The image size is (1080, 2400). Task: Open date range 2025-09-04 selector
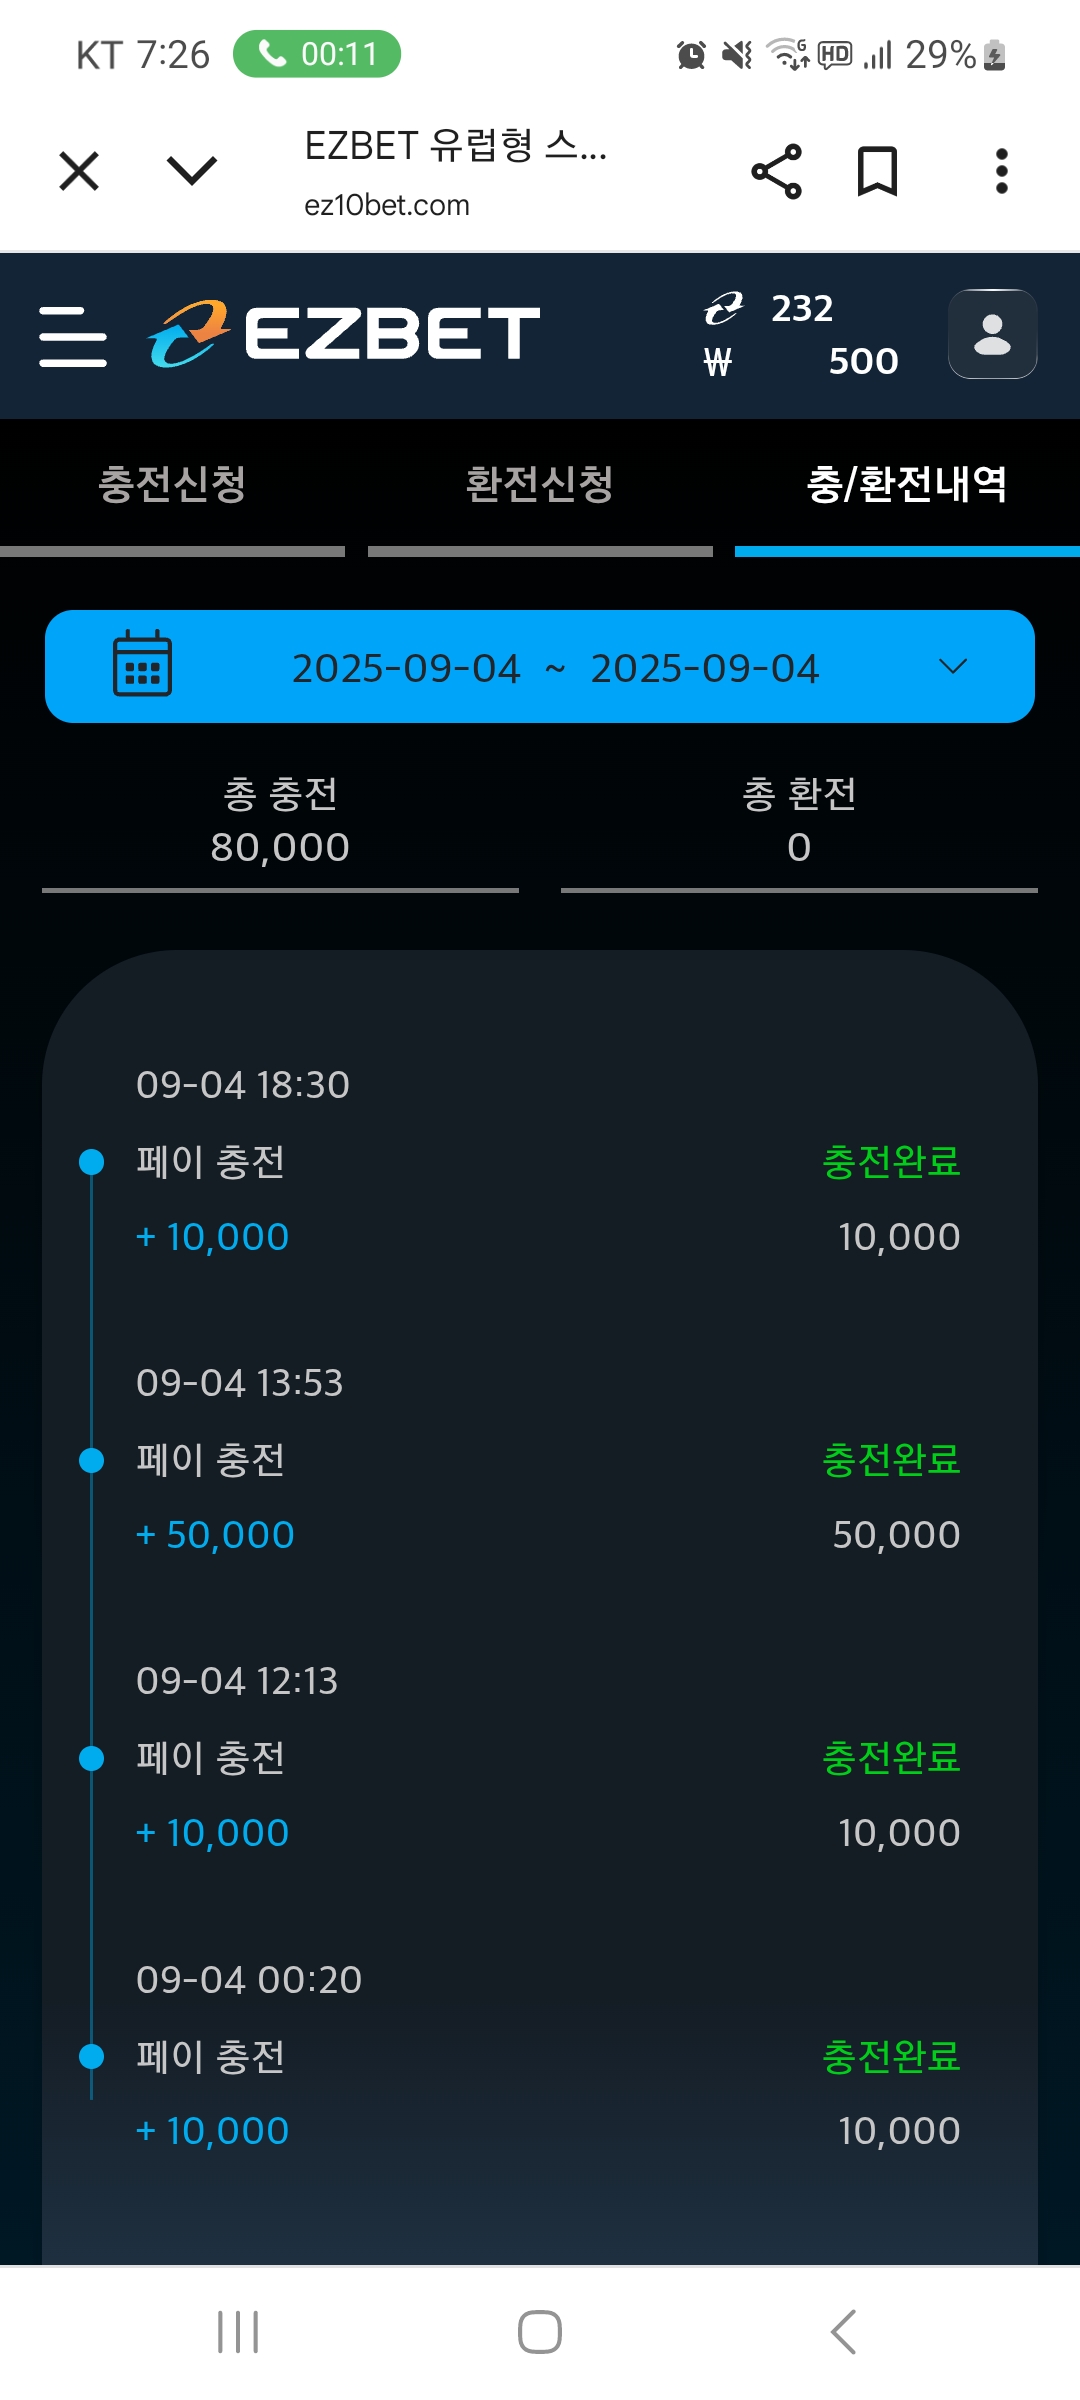pyautogui.click(x=555, y=668)
